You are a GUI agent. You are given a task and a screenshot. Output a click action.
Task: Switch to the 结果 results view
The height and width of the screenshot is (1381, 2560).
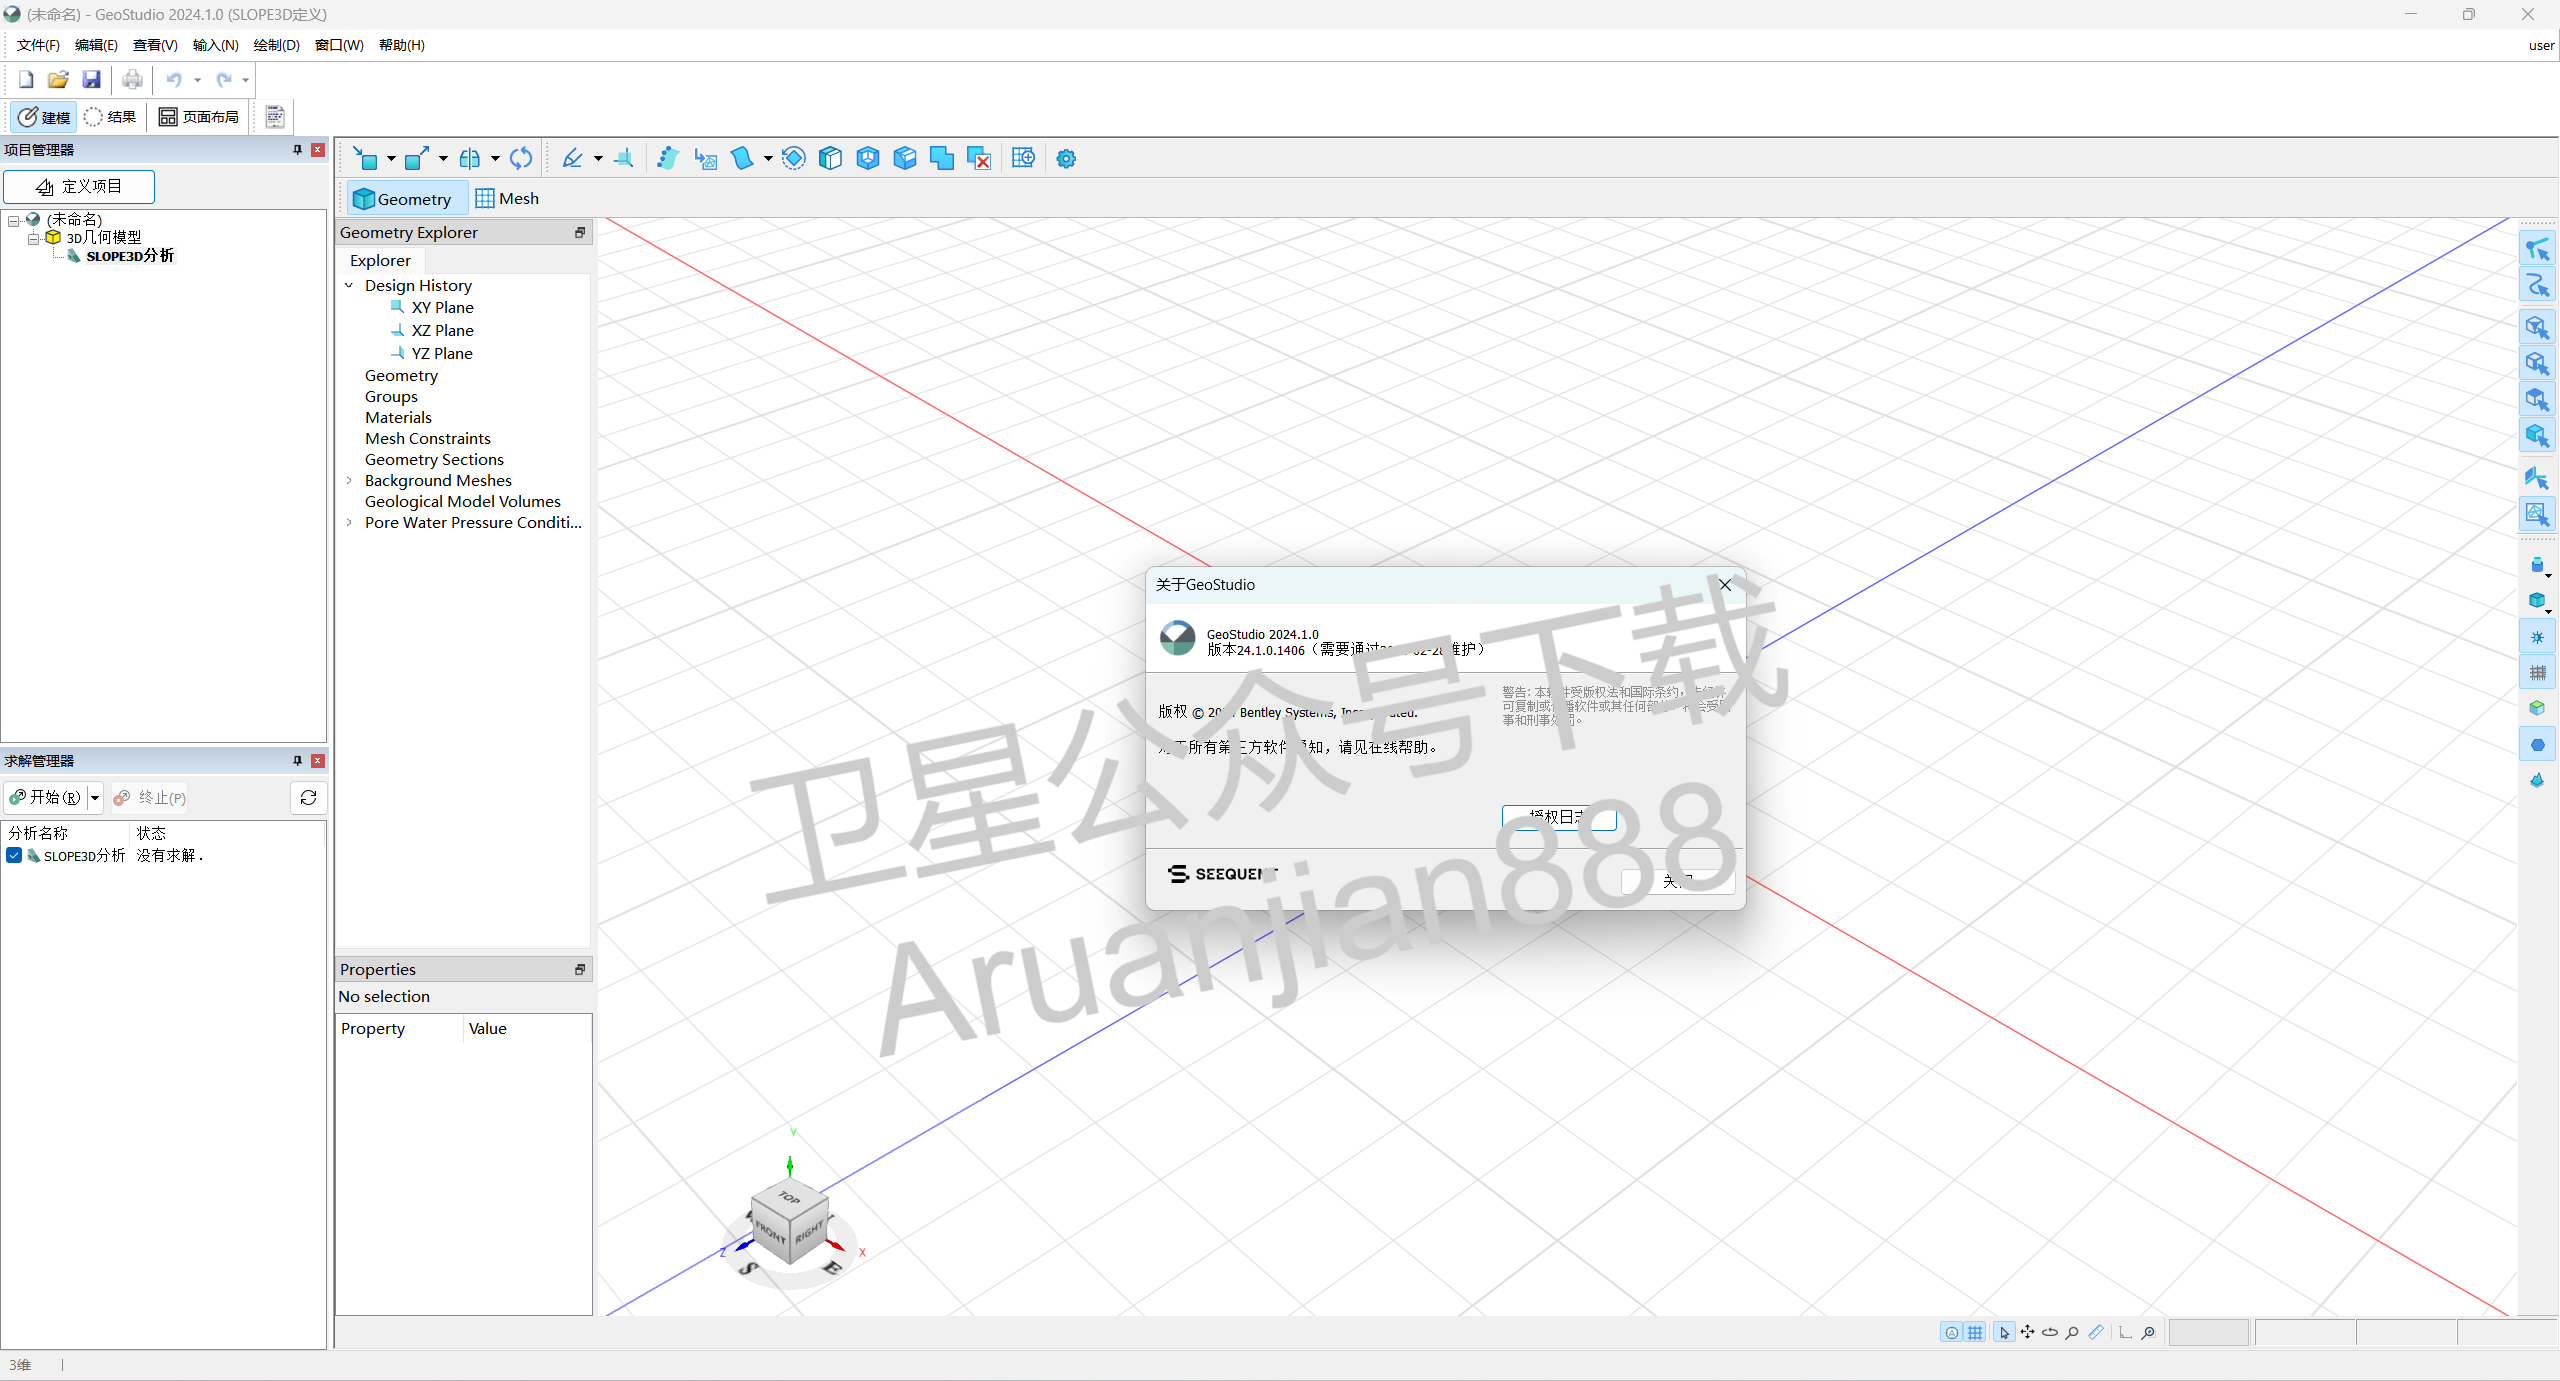coord(111,117)
